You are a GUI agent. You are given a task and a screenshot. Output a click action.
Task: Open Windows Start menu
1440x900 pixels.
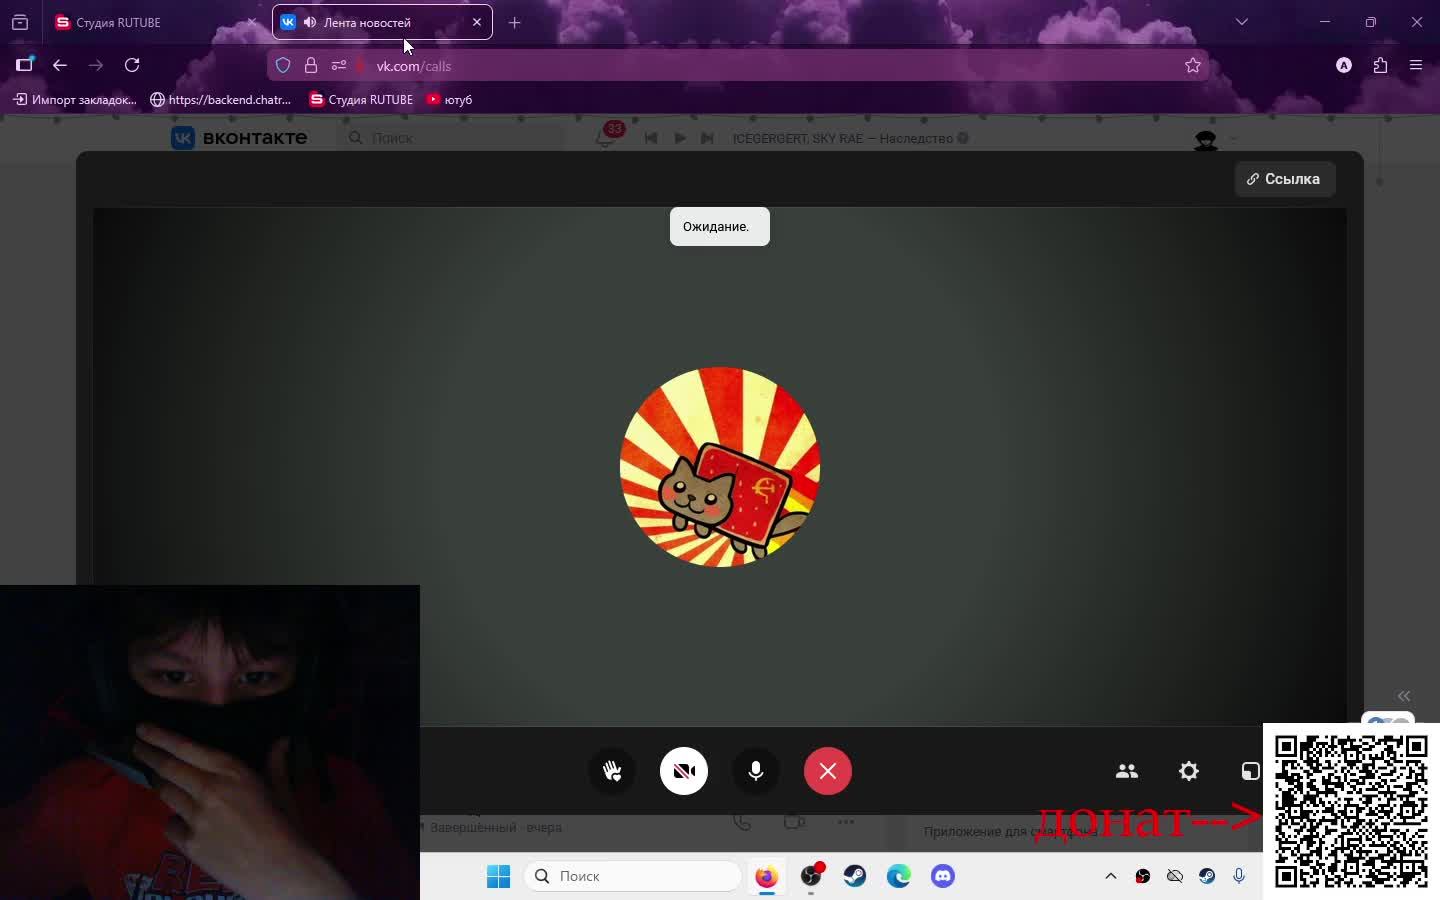(498, 876)
